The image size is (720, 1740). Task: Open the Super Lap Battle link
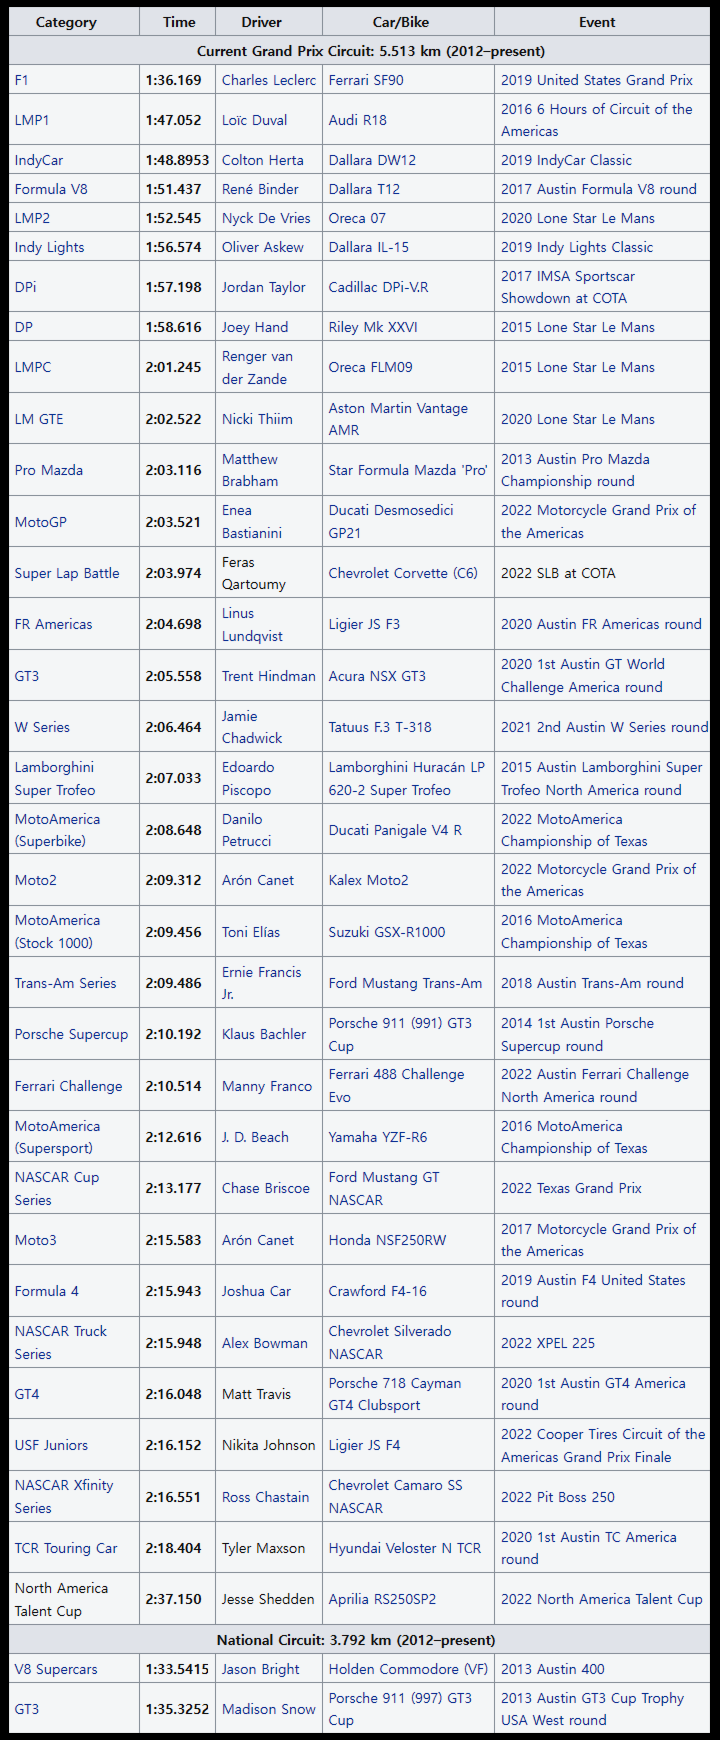click(x=67, y=573)
